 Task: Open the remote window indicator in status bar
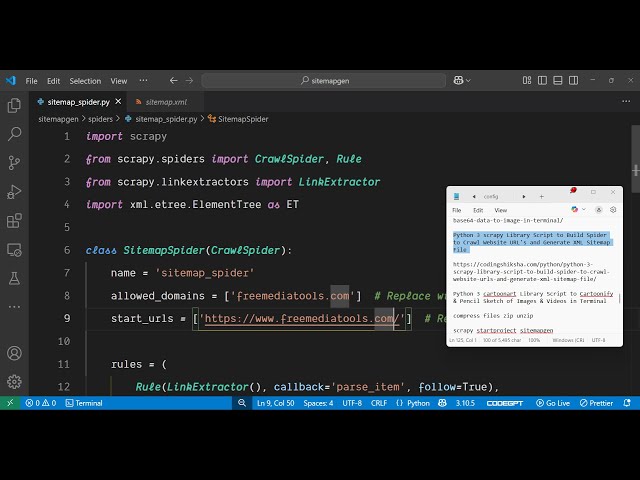click(x=10, y=403)
